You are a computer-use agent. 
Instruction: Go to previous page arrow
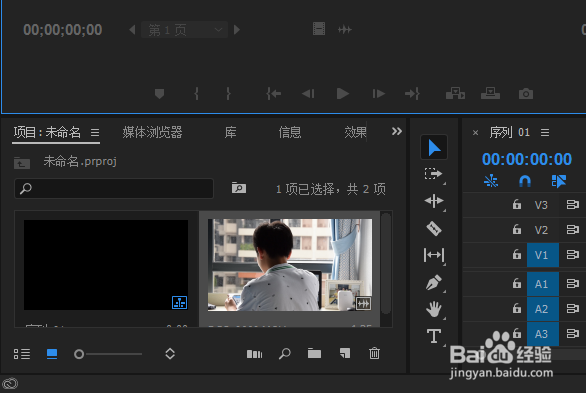132,30
